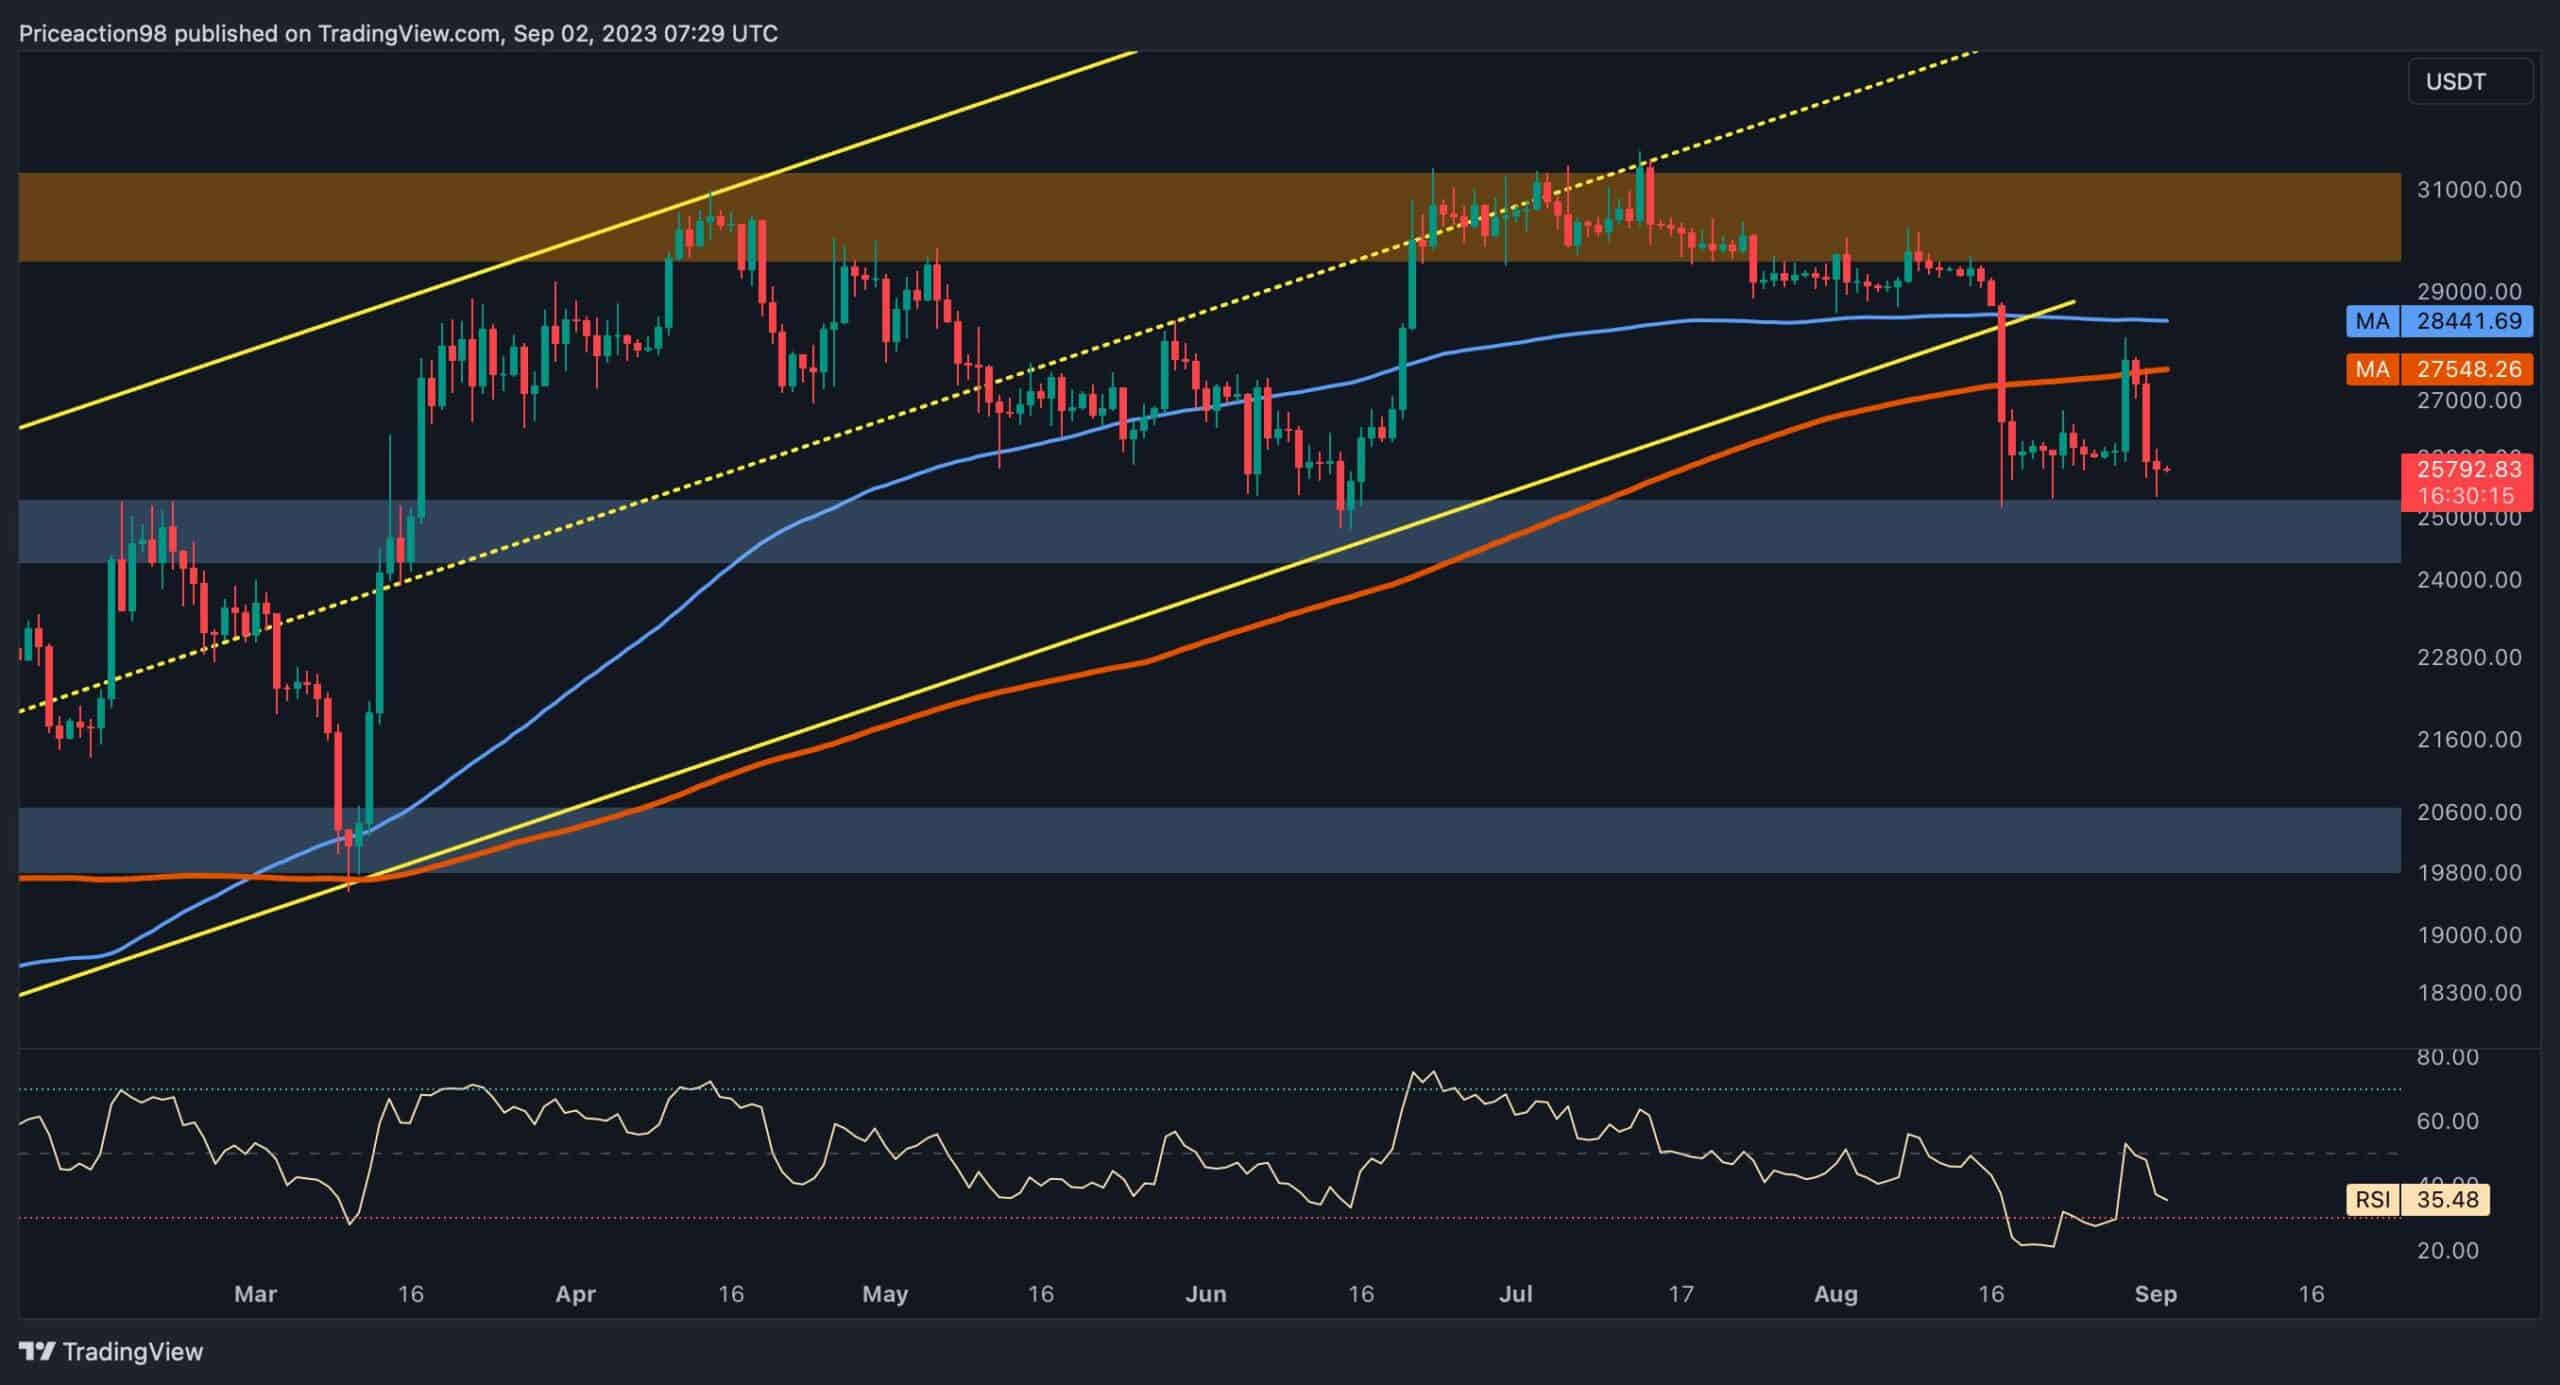Click the 27000.00 price axis label

pyautogui.click(x=2468, y=401)
